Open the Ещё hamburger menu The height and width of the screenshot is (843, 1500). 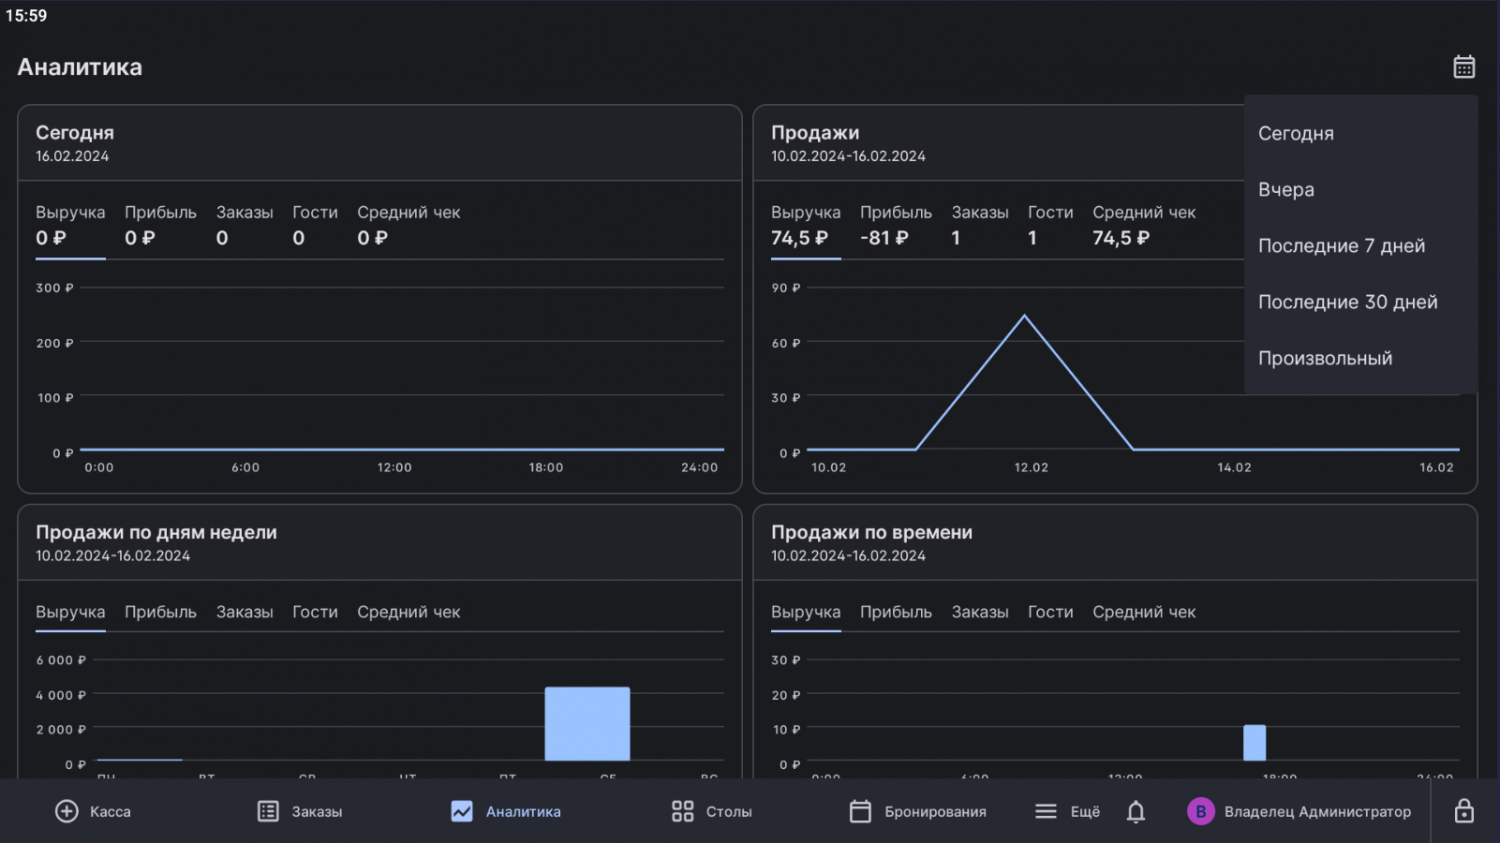(x=1067, y=812)
